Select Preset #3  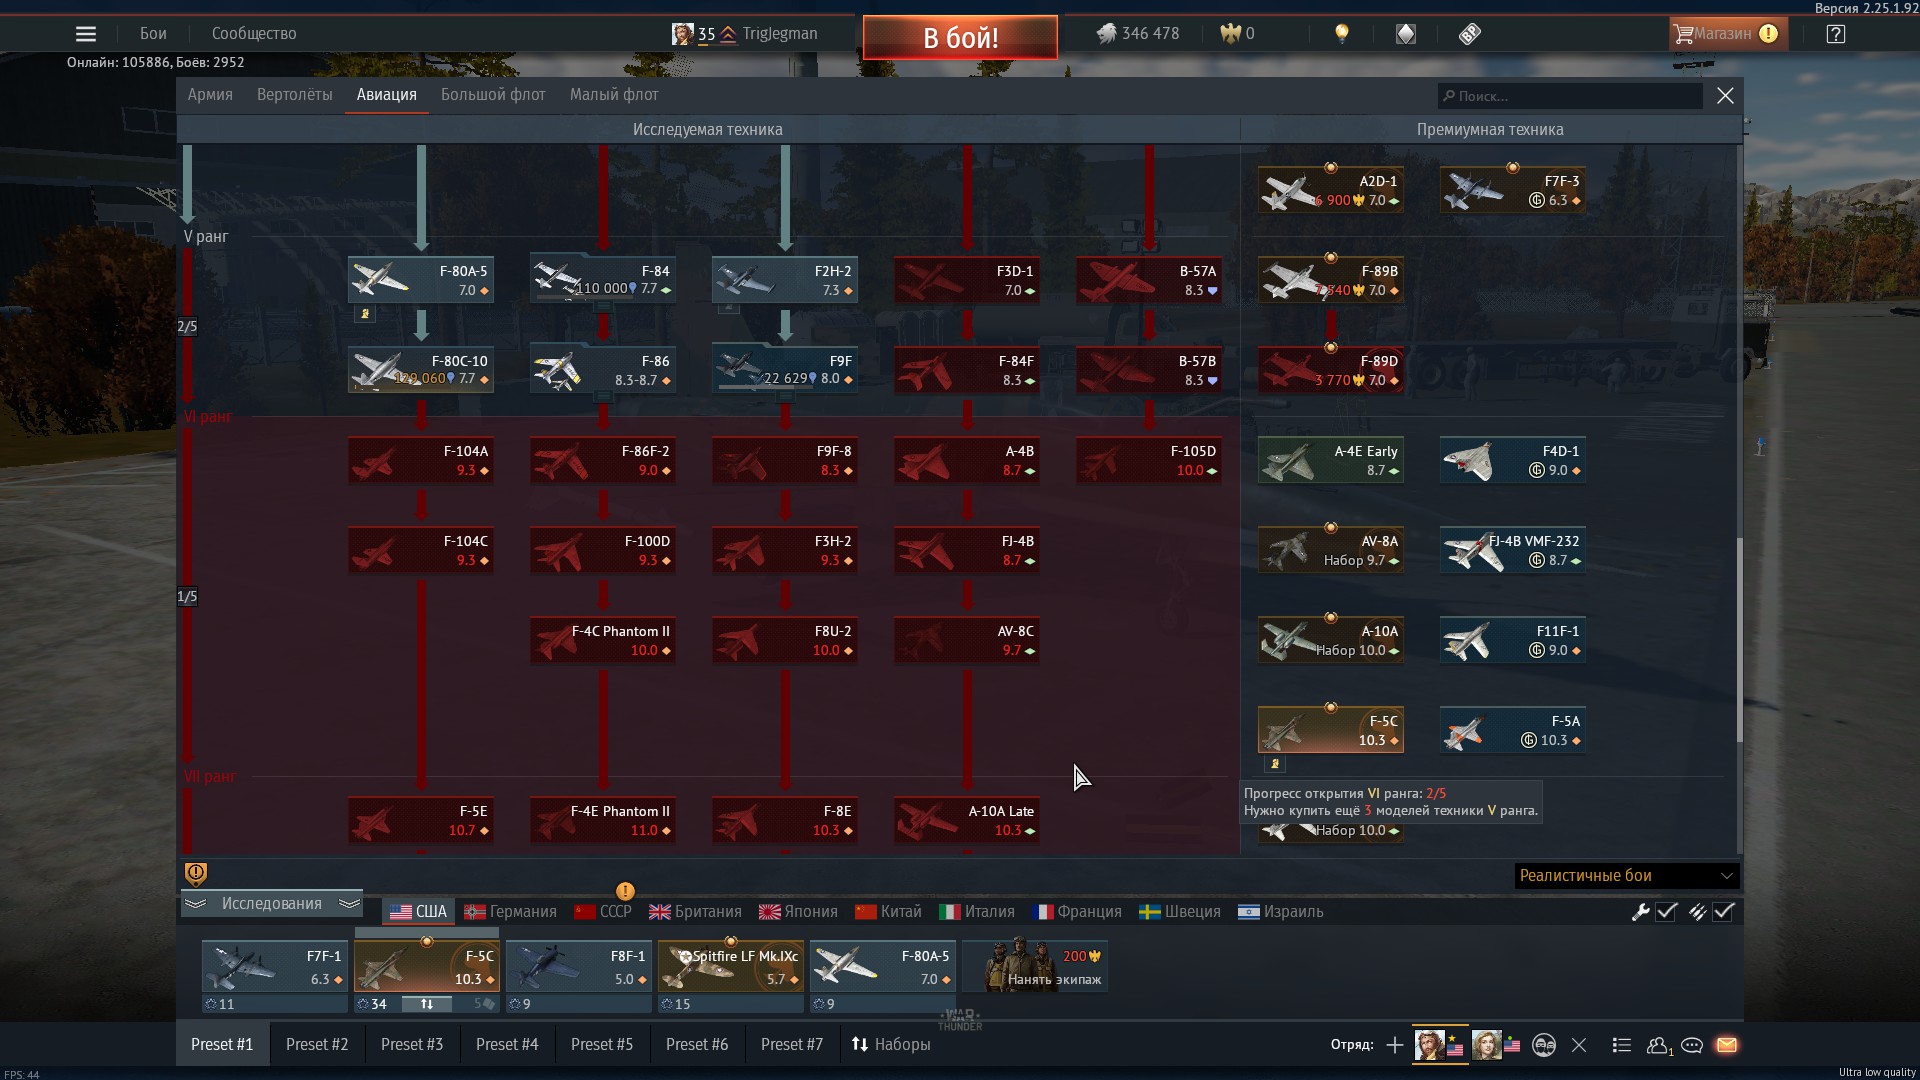click(x=412, y=1045)
